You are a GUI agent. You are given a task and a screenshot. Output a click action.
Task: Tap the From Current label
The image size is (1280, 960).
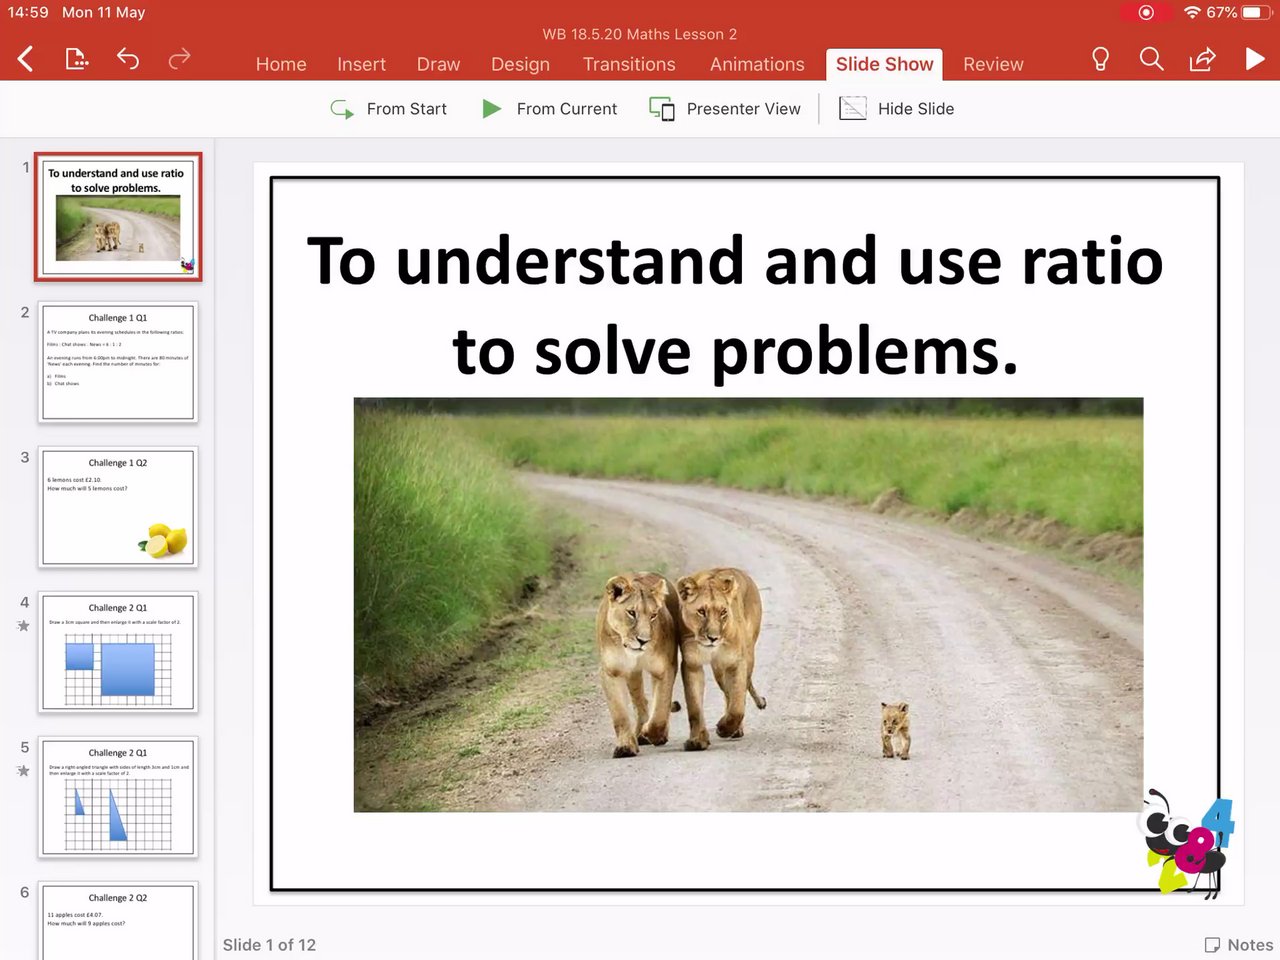[567, 109]
